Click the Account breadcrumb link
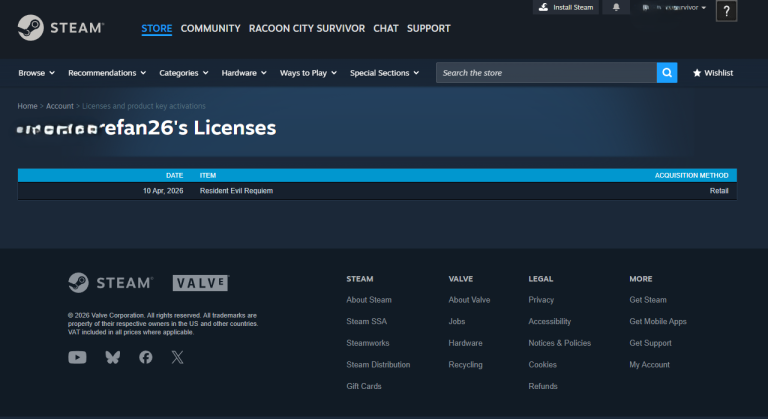 (x=59, y=105)
